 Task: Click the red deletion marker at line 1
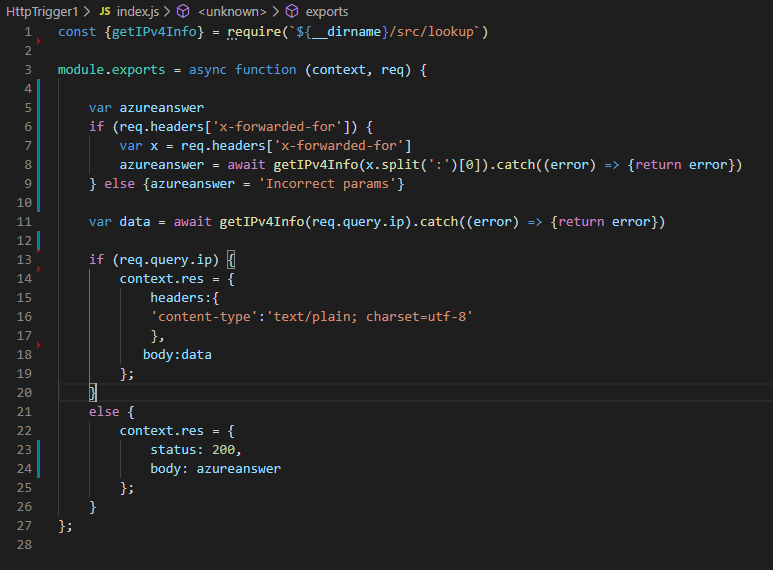tap(40, 41)
